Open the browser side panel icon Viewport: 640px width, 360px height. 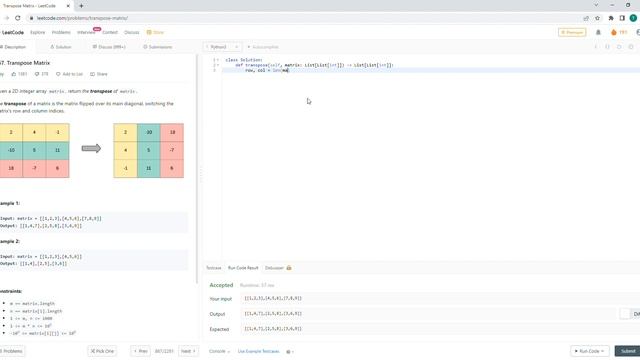pos(622,18)
